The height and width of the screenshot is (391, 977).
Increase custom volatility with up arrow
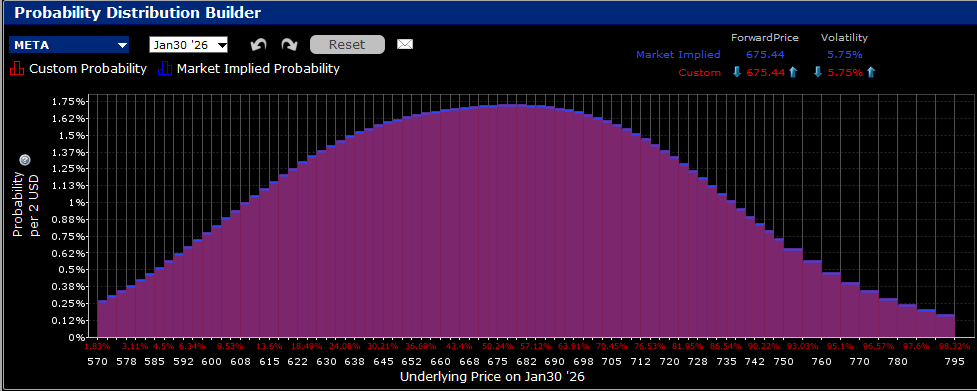pos(871,72)
